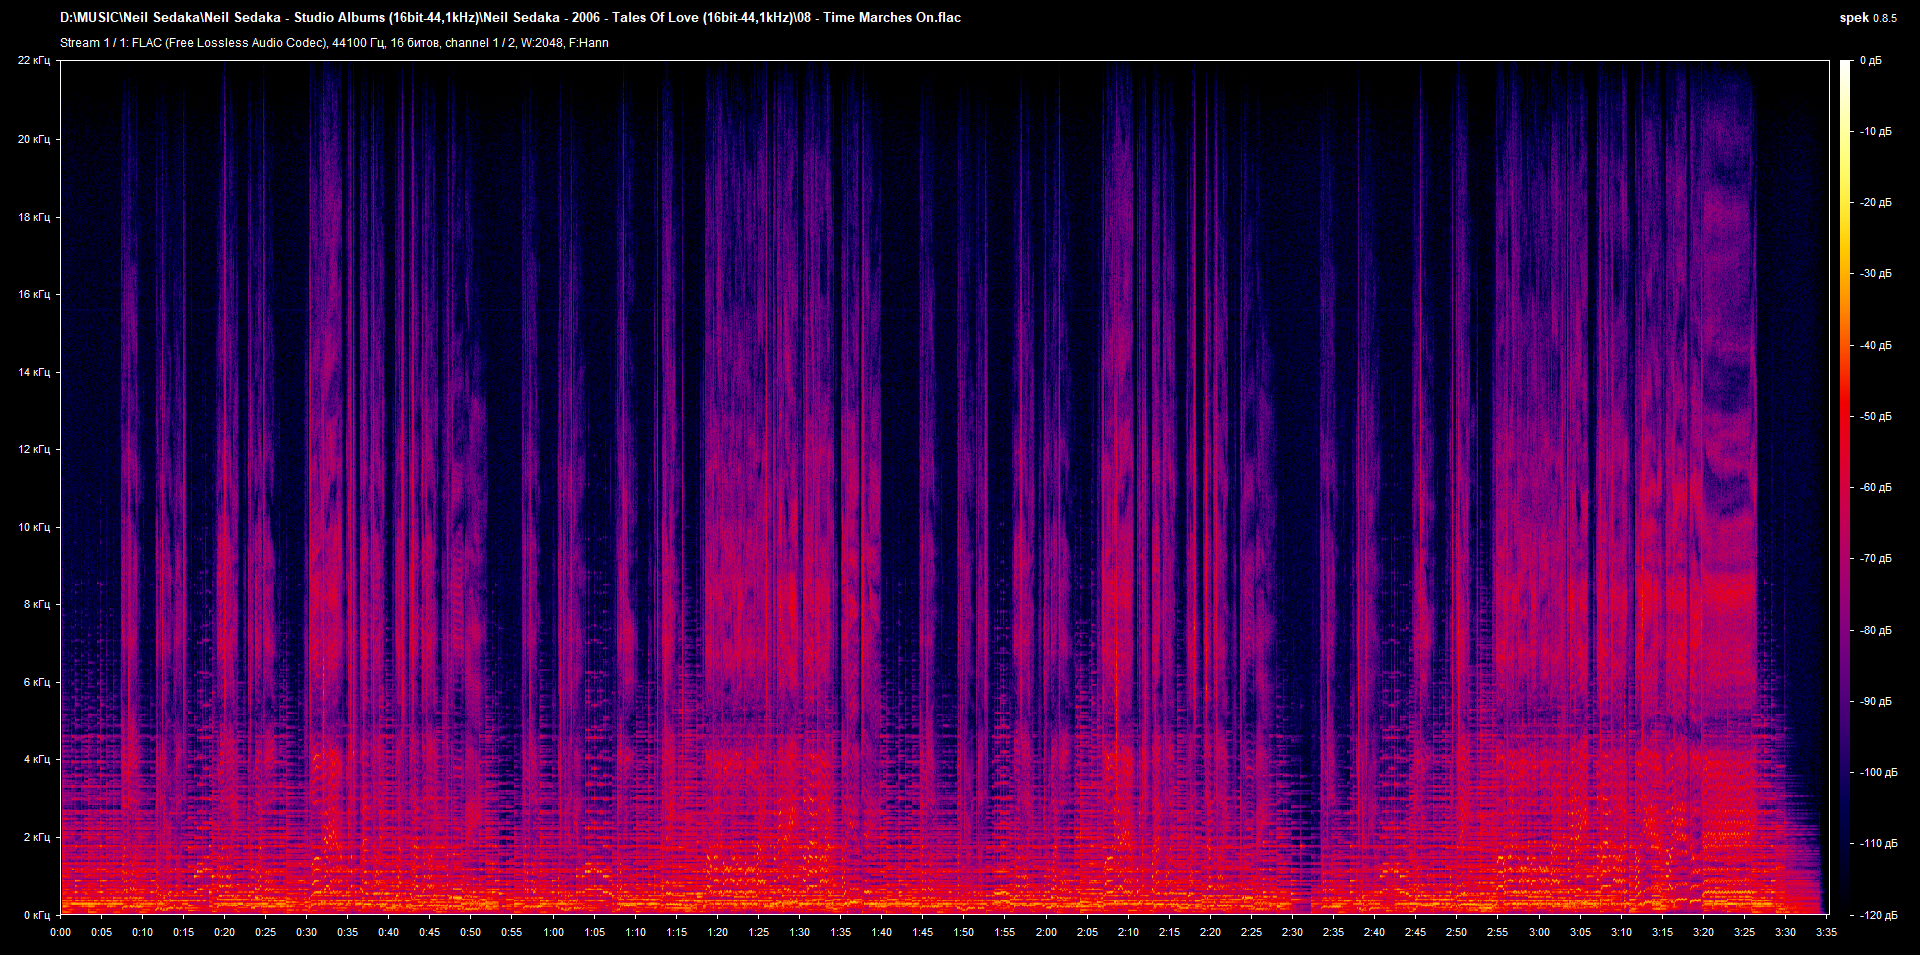1920x955 pixels.
Task: Click the spek 0.8.5 version label
Action: [x=1868, y=18]
